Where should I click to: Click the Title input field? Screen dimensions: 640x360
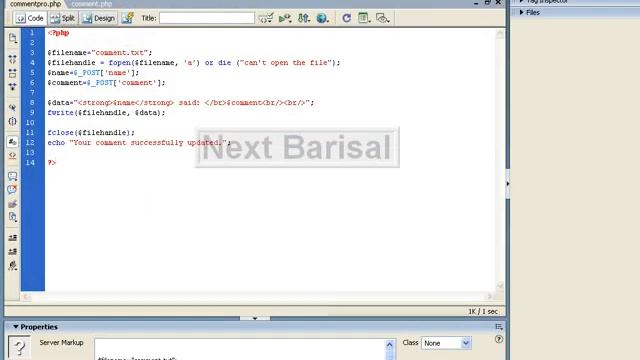click(207, 18)
